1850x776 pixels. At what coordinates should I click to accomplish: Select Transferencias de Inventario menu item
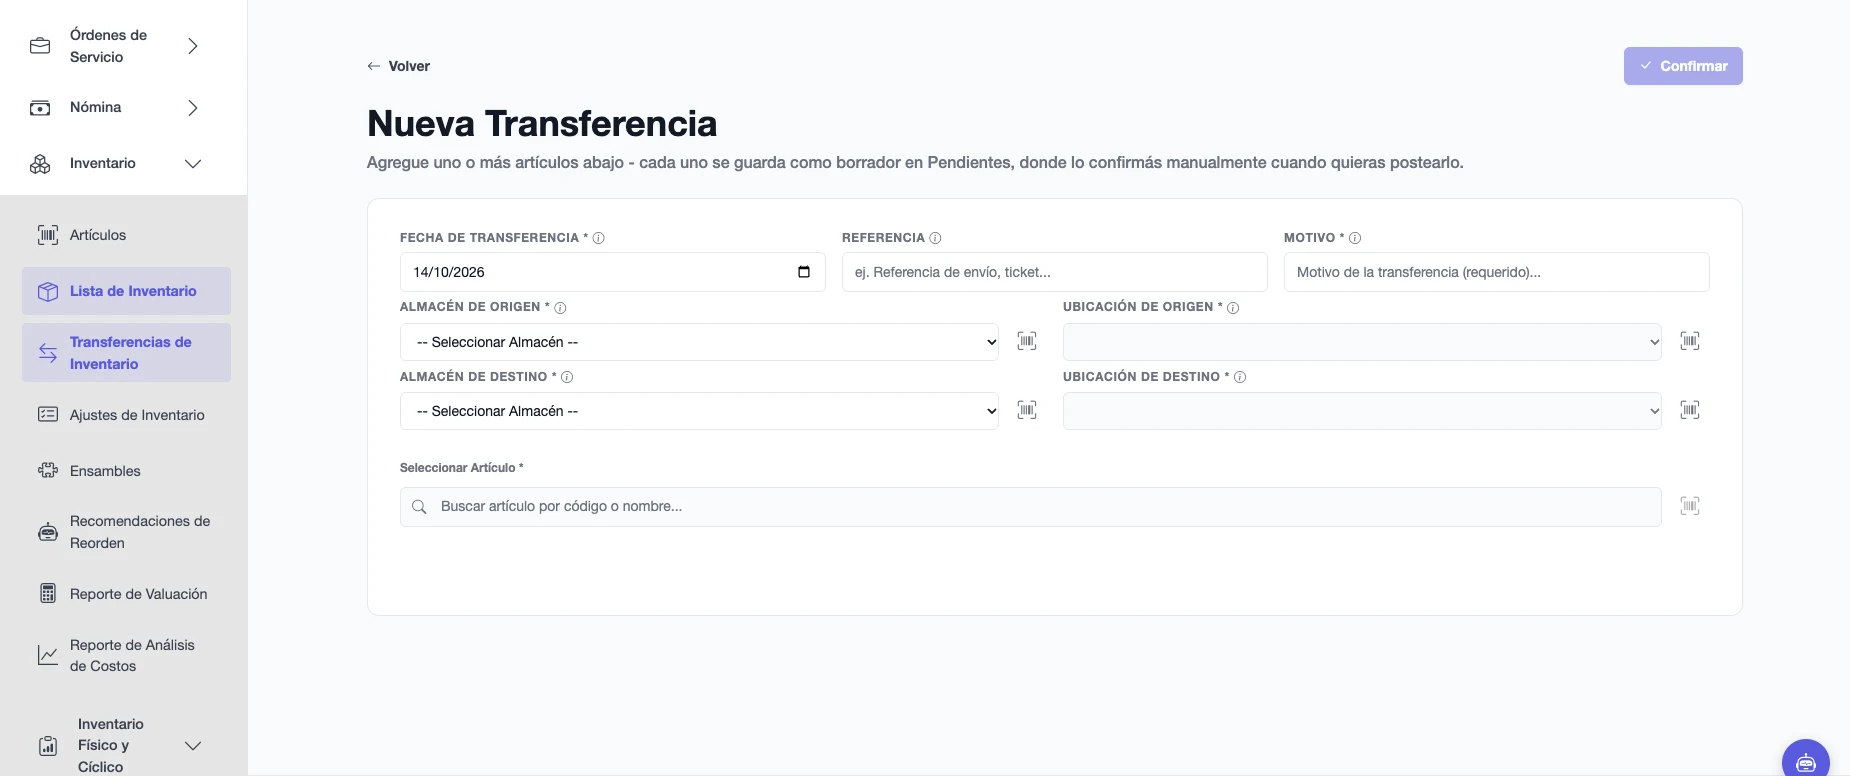[x=126, y=353]
